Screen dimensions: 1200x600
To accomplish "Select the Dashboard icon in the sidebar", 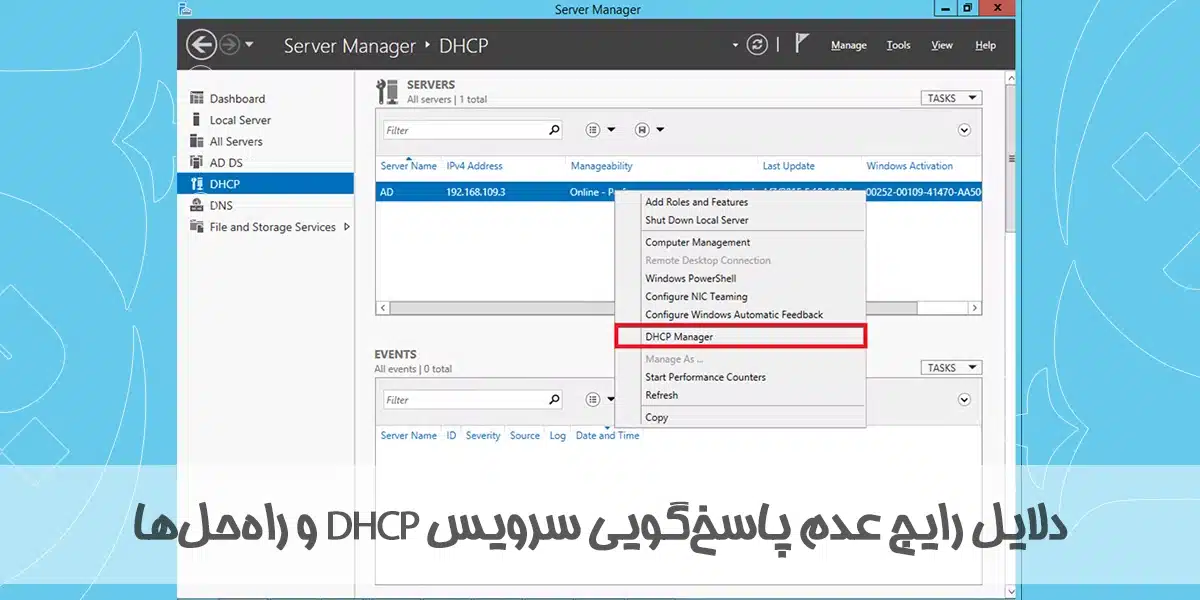I will click(x=196, y=98).
